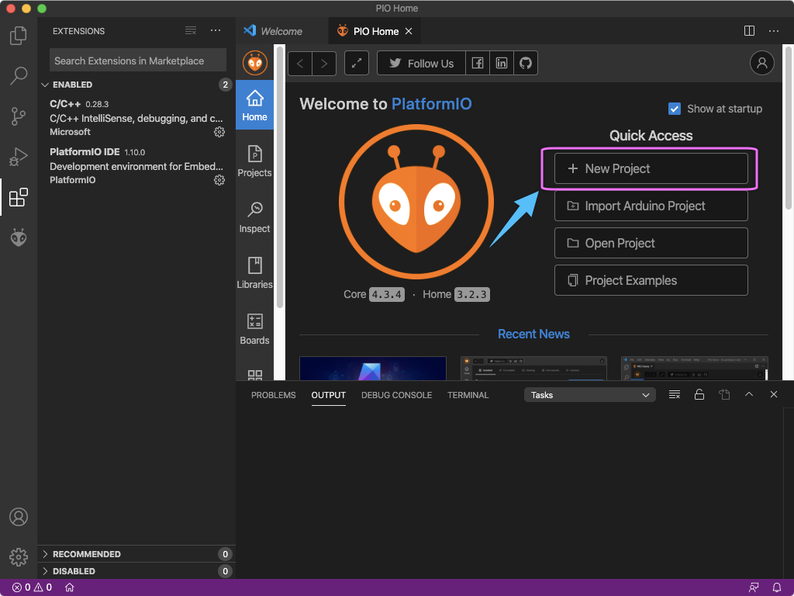Open the Run and Debug view
The image size is (794, 596).
click(x=18, y=157)
